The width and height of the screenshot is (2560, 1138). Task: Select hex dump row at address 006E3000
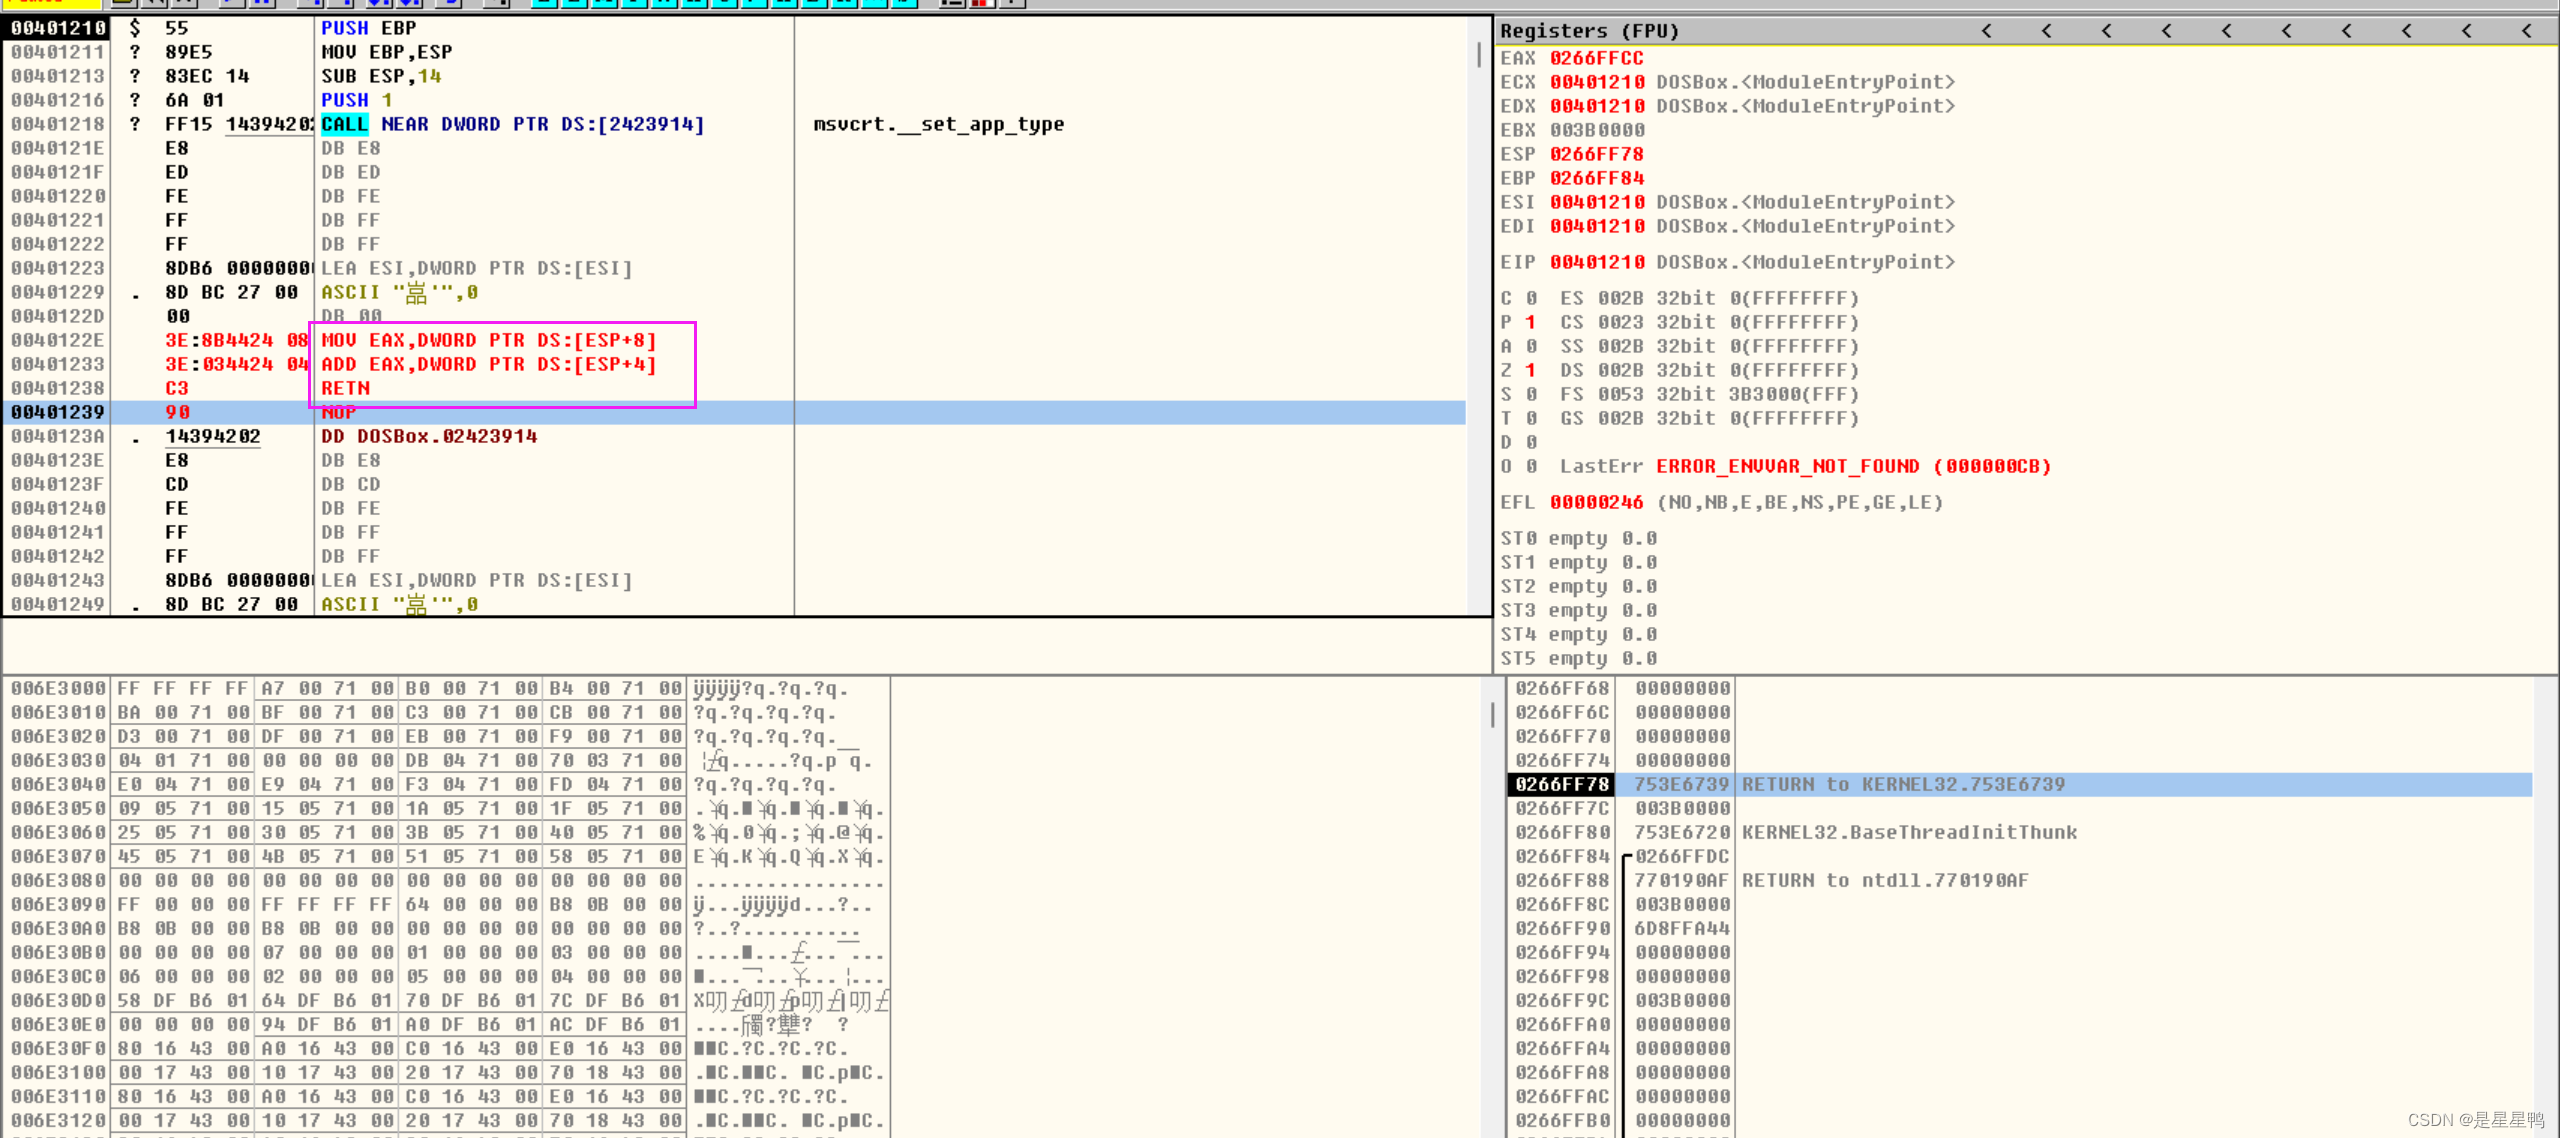click(x=58, y=688)
